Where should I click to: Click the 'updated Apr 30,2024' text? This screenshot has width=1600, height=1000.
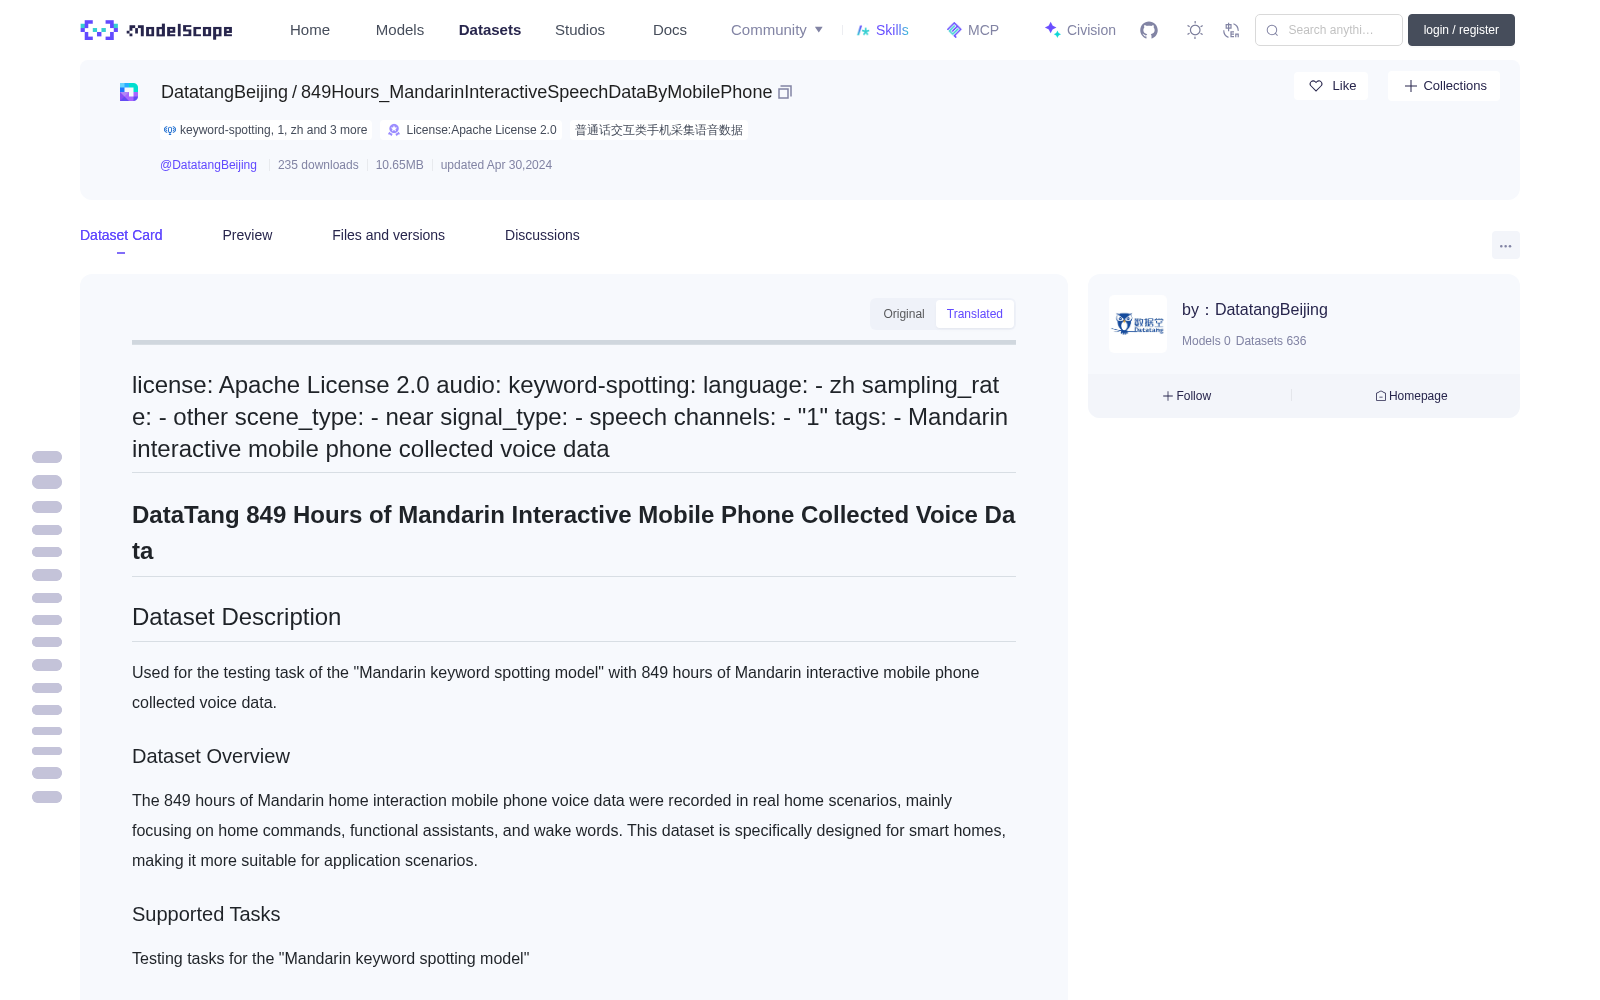[496, 165]
